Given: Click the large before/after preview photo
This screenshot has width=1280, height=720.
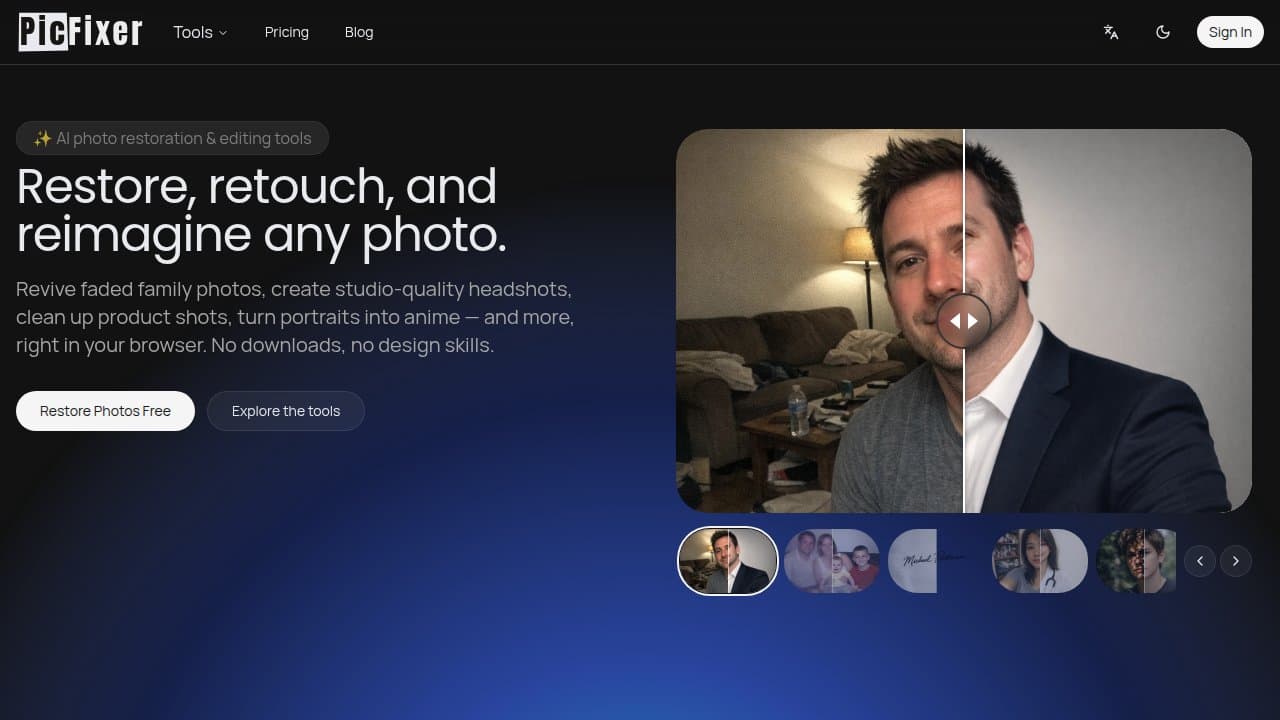Looking at the screenshot, I should click(964, 321).
